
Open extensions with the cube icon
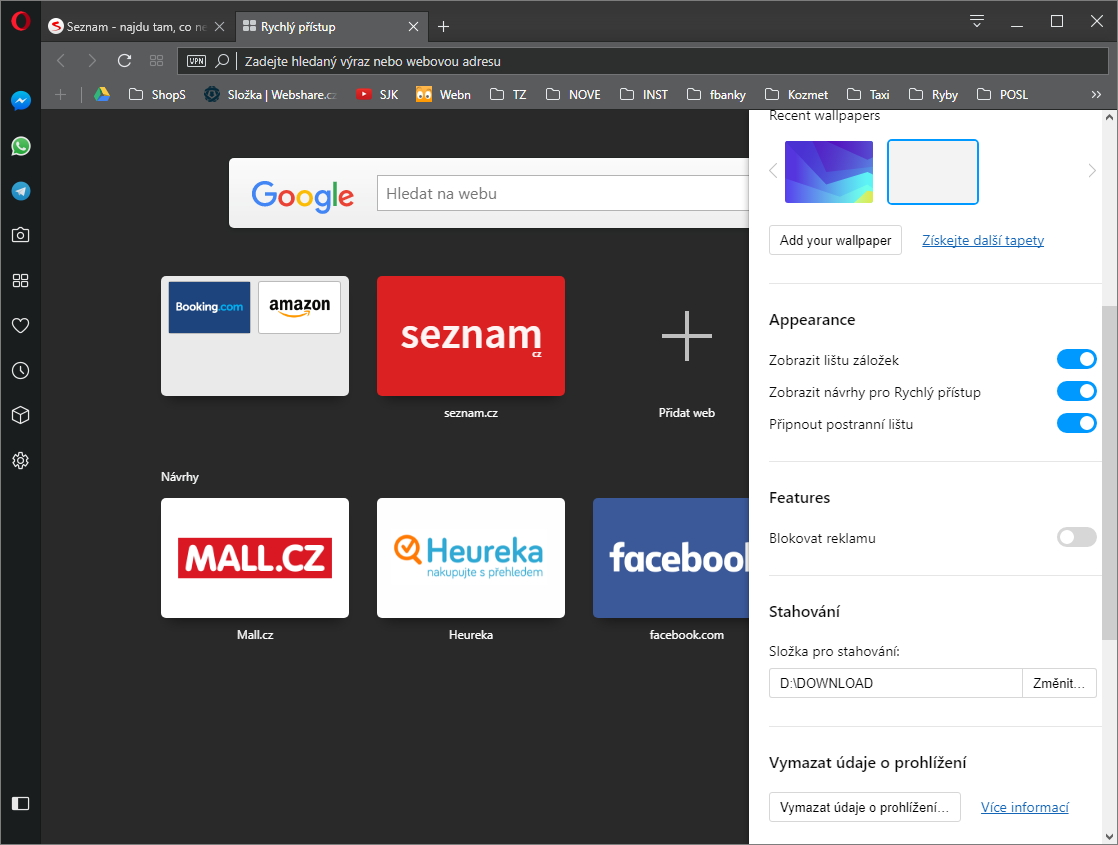click(x=21, y=415)
